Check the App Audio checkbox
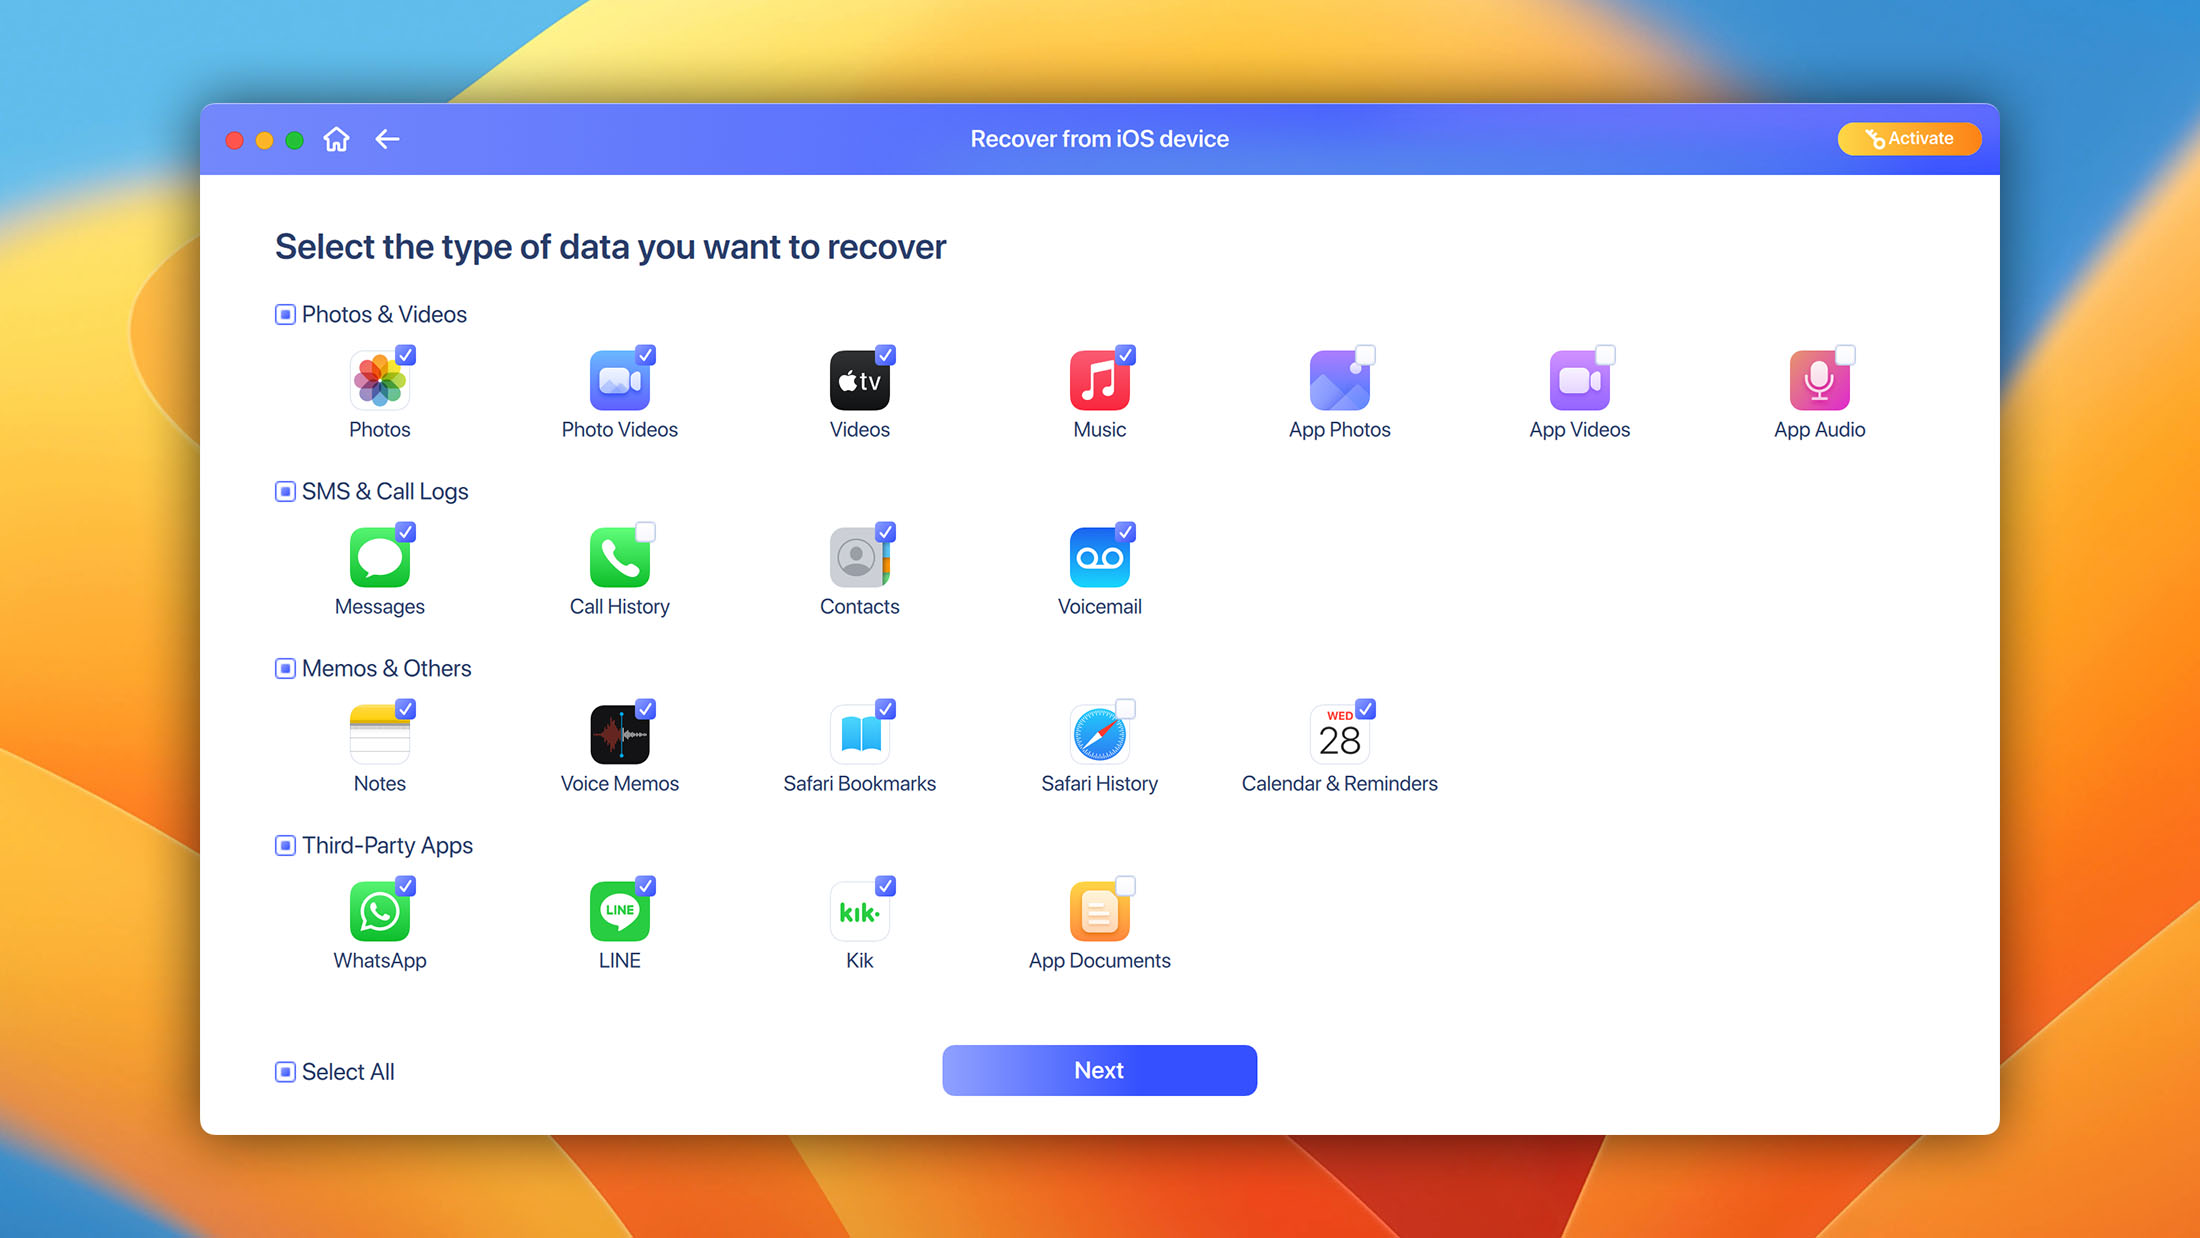The image size is (2200, 1238). (x=1846, y=355)
